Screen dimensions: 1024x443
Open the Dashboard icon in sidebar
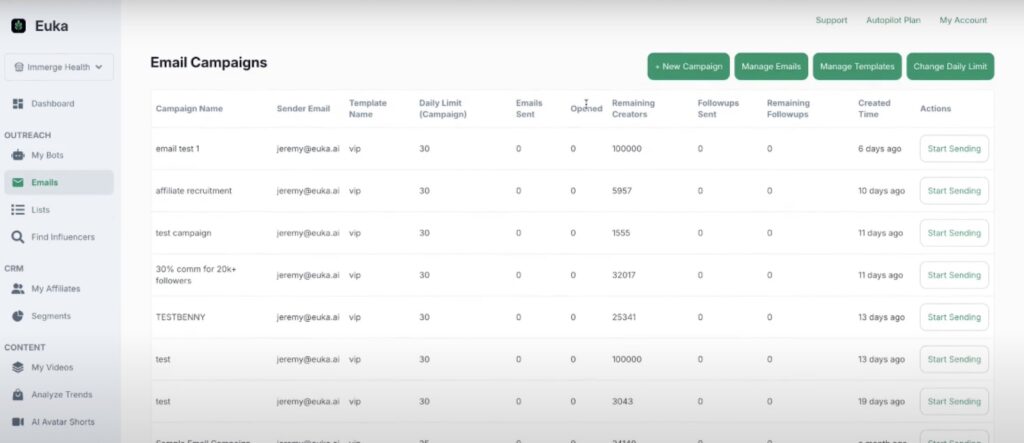tap(18, 104)
